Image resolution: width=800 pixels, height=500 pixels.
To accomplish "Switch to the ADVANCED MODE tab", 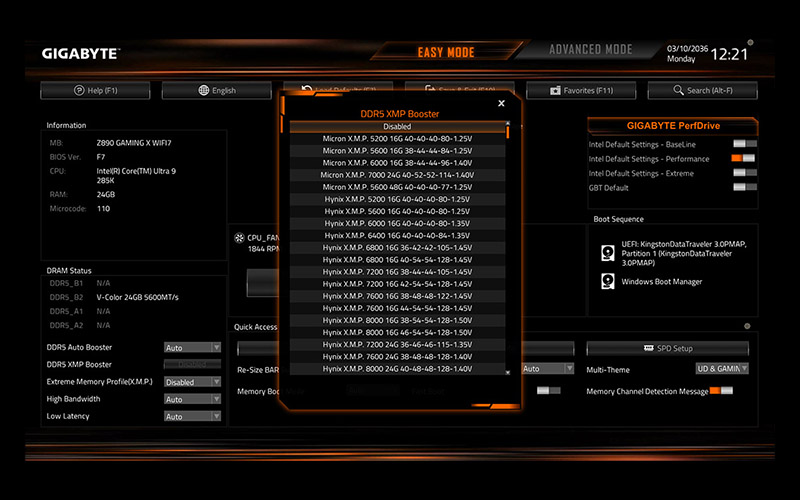I will coord(590,49).
